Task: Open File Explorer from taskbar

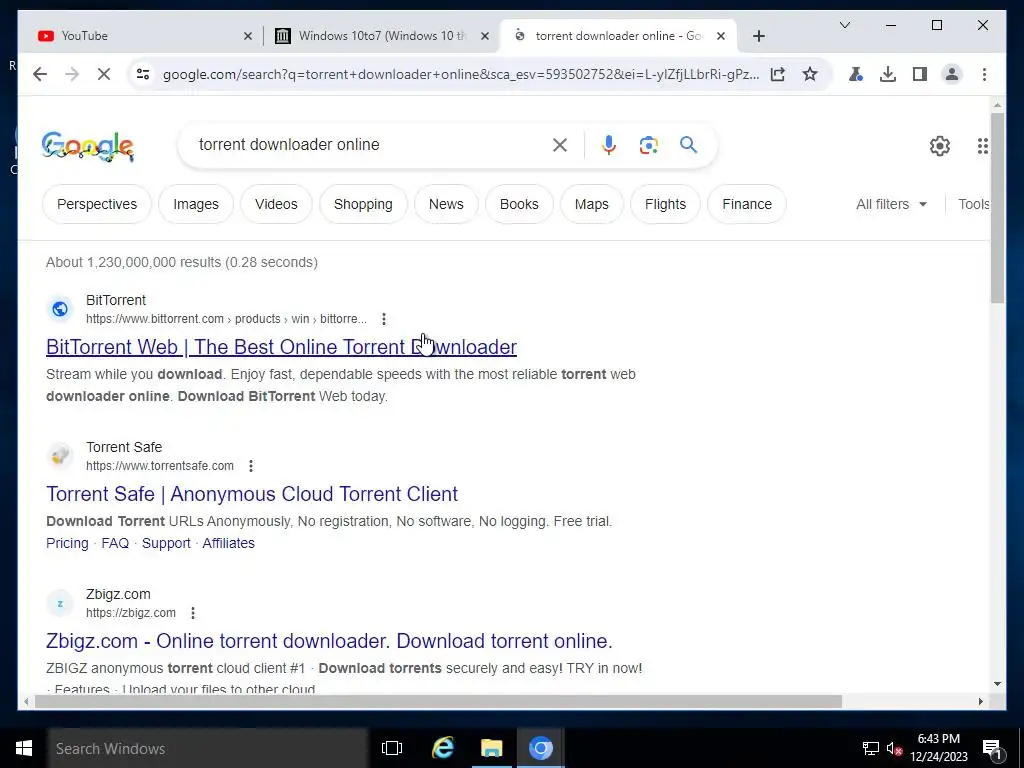Action: tap(492, 748)
